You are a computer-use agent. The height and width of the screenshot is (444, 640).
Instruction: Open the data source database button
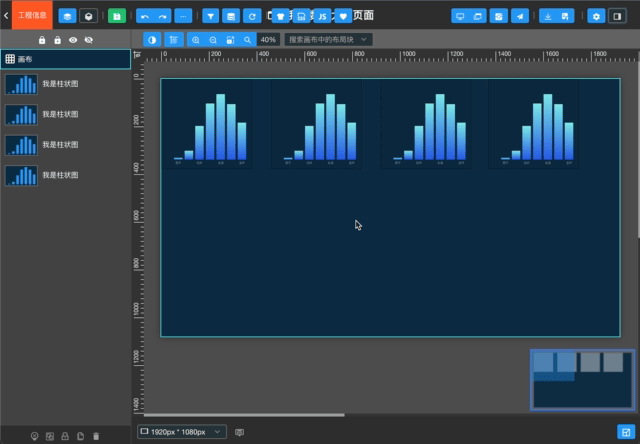coord(231,16)
